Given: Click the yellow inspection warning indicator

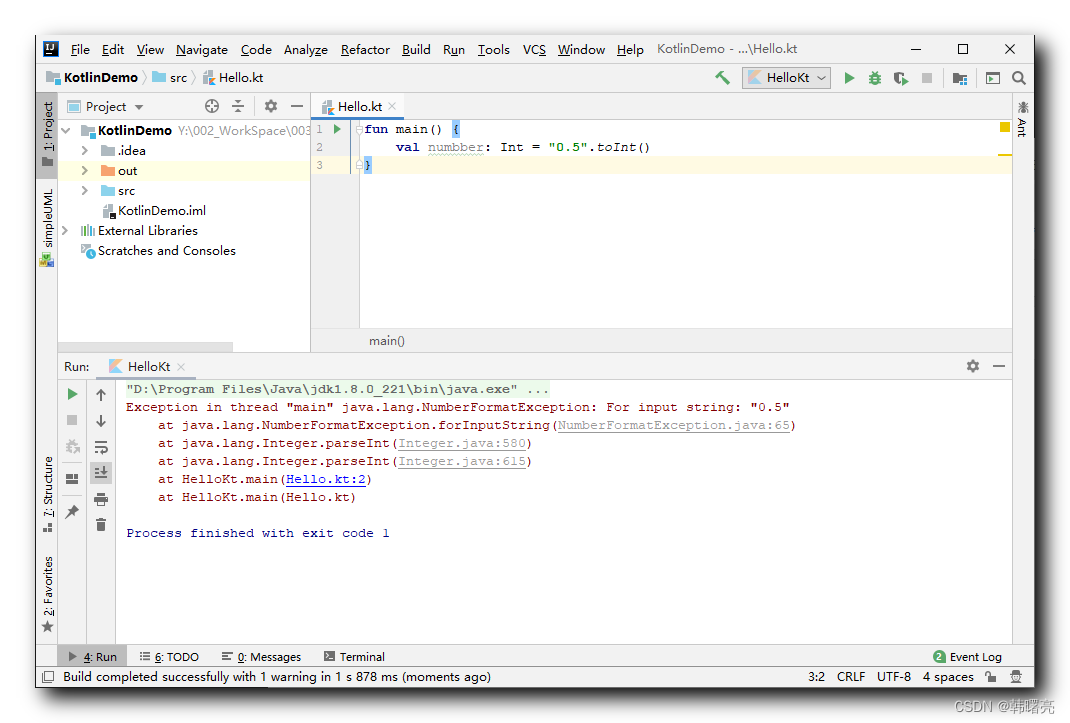Looking at the screenshot, I should click(x=1004, y=127).
